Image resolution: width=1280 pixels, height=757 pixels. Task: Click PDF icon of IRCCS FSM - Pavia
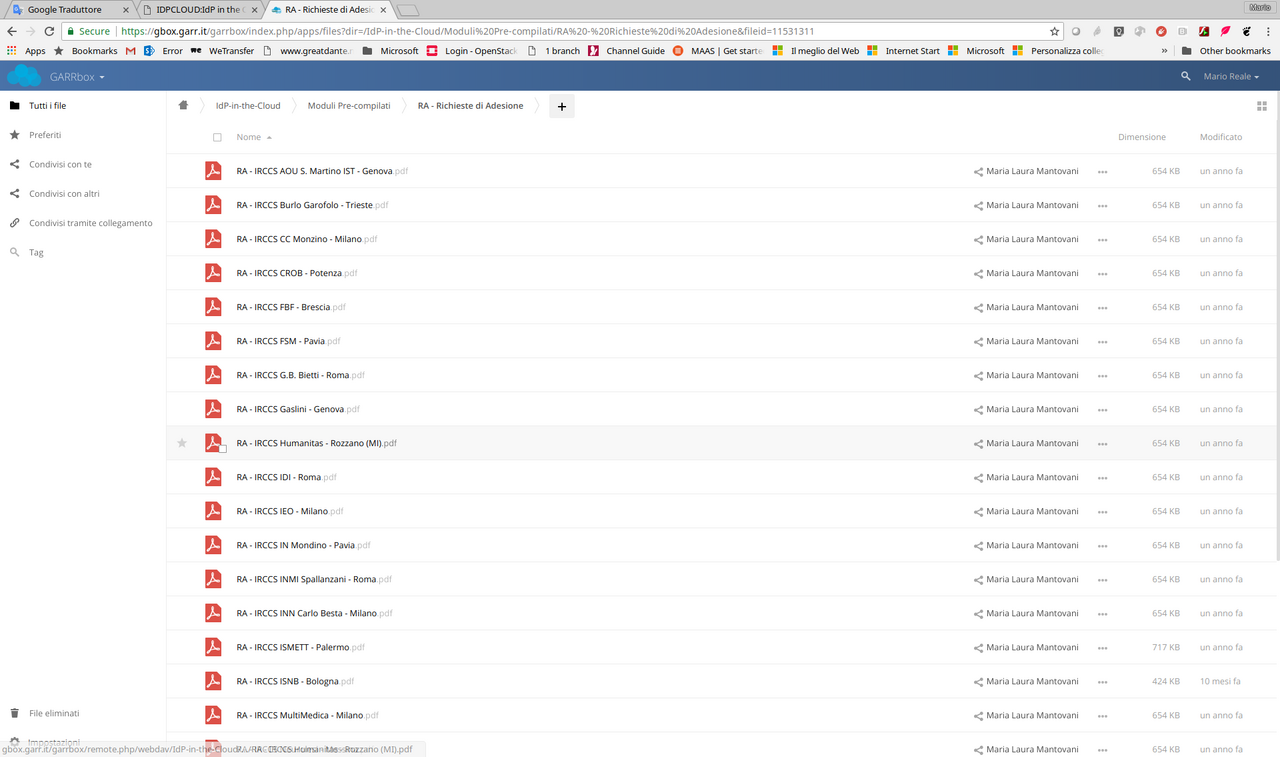click(213, 341)
